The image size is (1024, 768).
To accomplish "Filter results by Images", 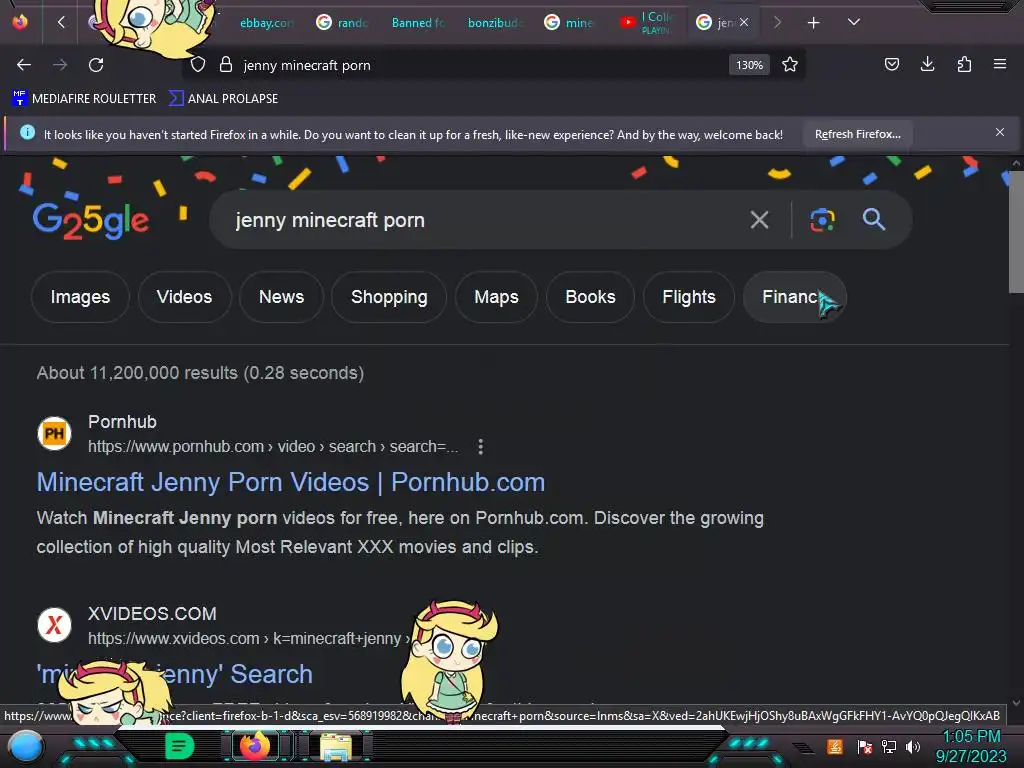I will 80,297.
